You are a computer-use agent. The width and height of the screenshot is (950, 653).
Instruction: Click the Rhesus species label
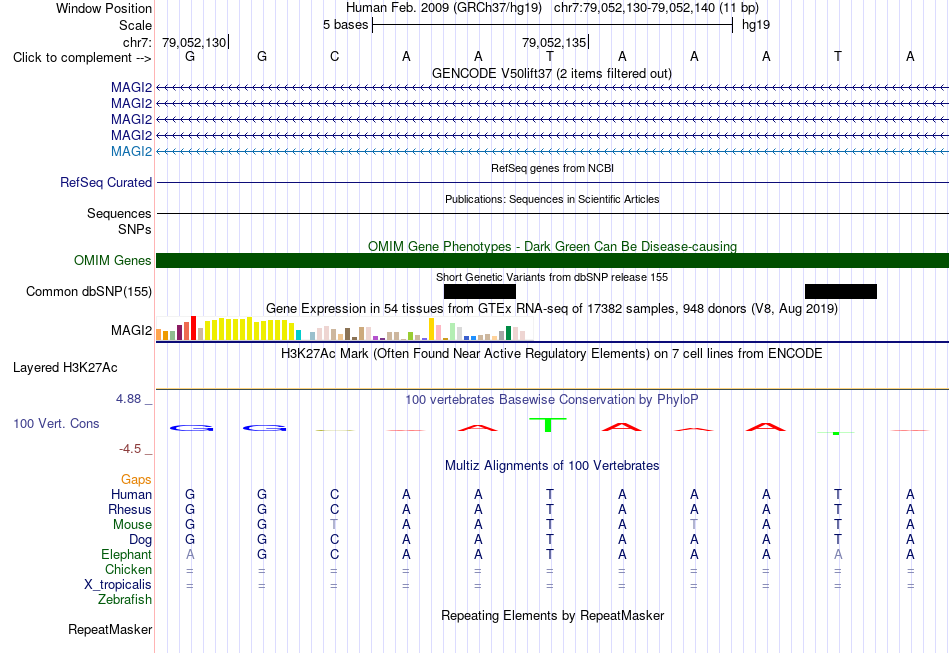(130, 509)
